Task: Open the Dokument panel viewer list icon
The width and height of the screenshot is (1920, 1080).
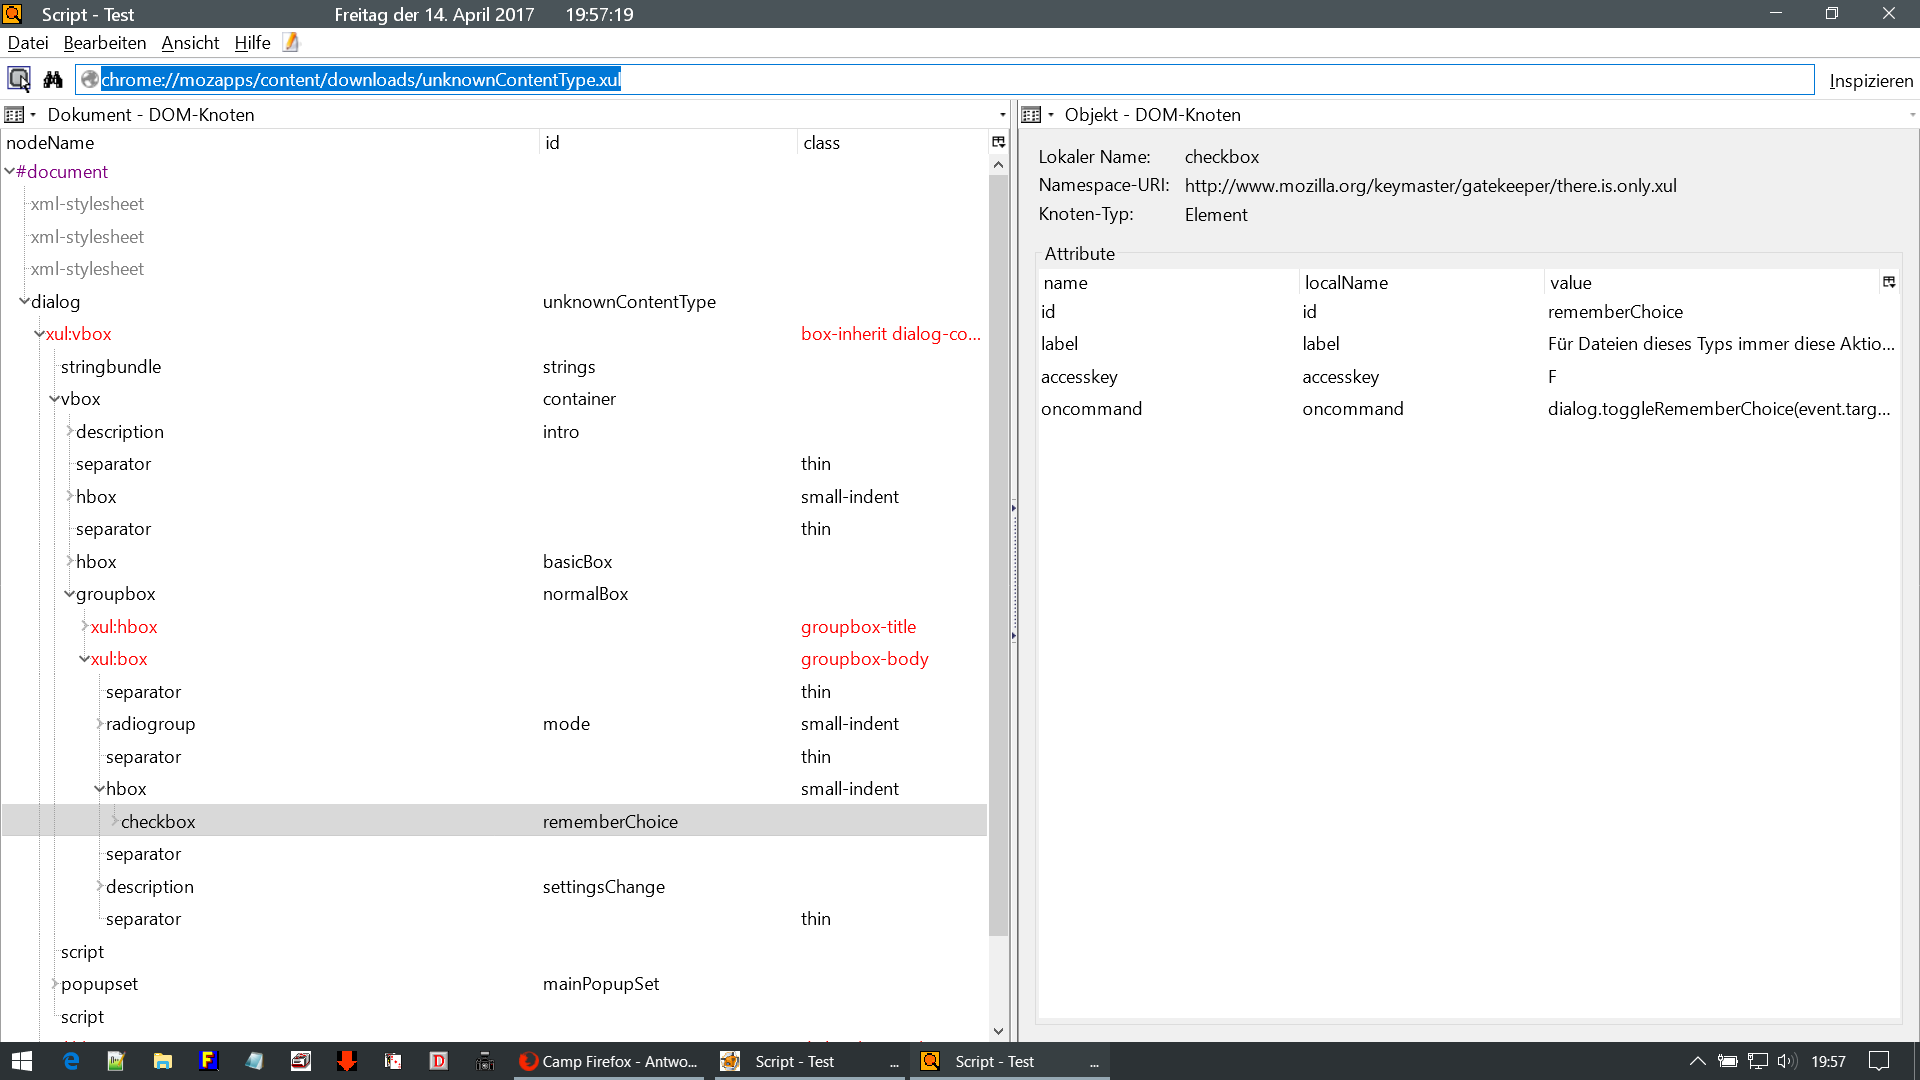Action: tap(15, 115)
